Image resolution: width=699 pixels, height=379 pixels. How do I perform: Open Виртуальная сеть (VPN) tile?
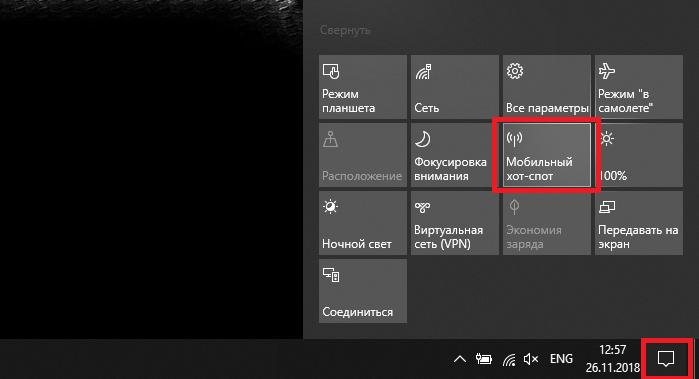pyautogui.click(x=455, y=223)
